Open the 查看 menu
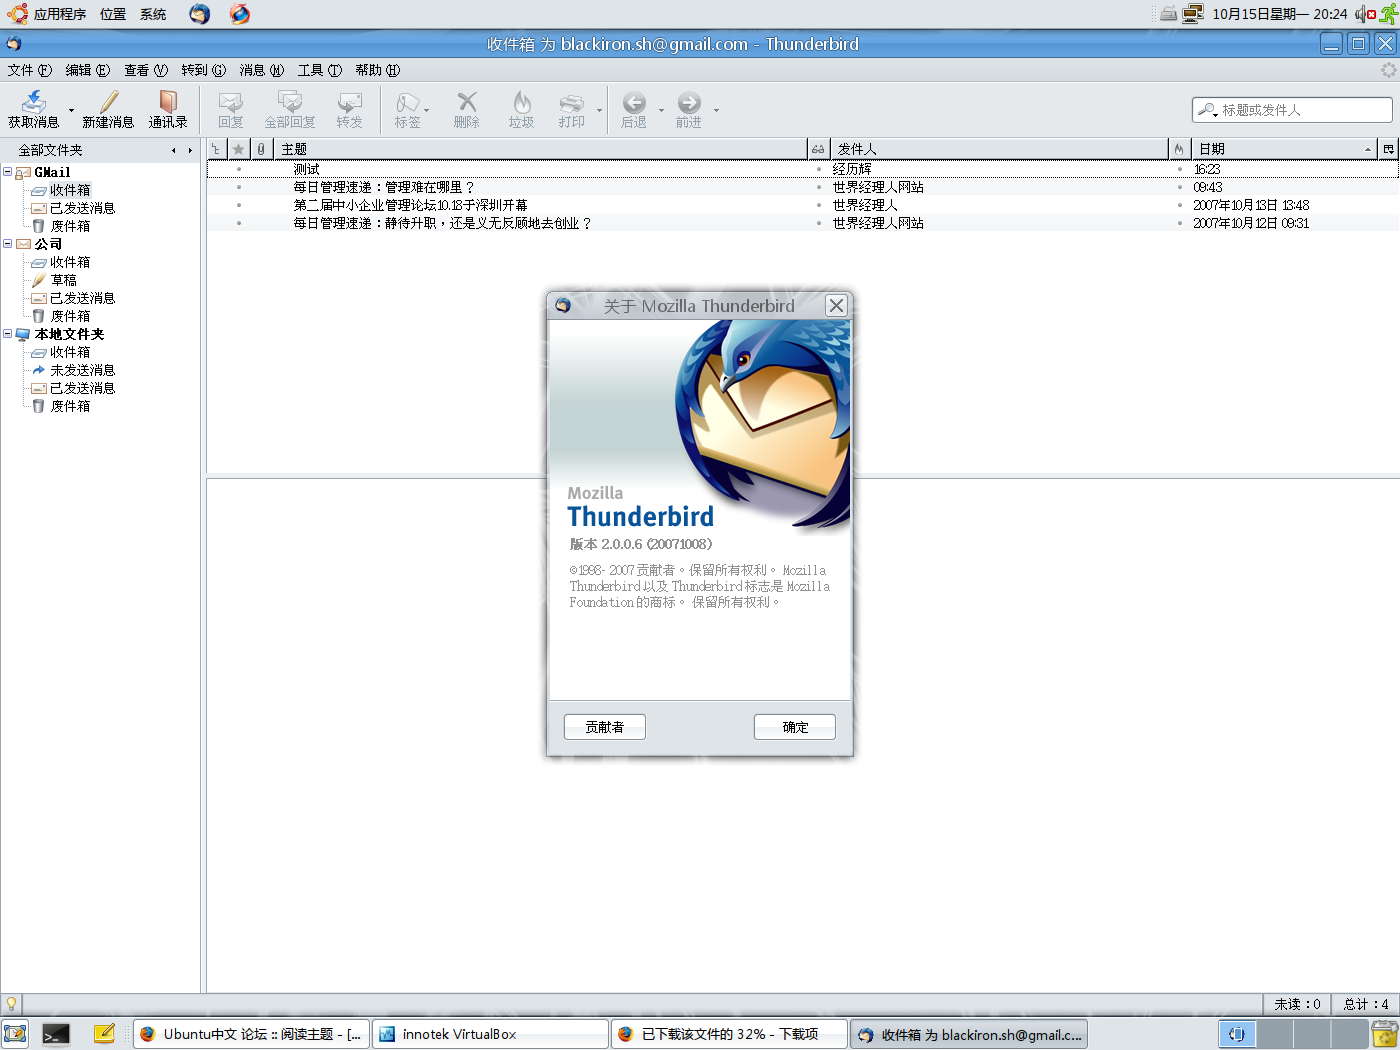1400x1050 pixels. (x=146, y=70)
